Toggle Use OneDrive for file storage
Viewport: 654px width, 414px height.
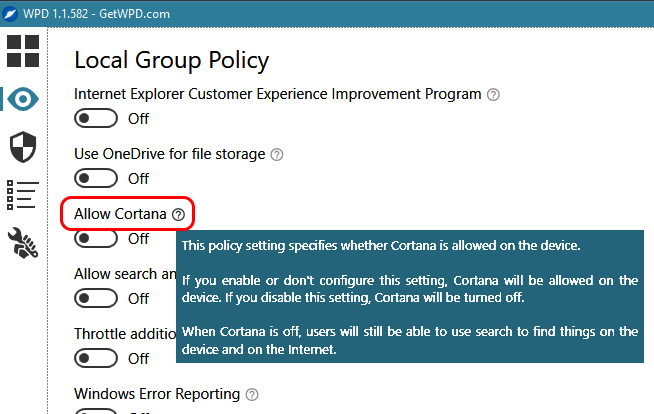[x=97, y=179]
